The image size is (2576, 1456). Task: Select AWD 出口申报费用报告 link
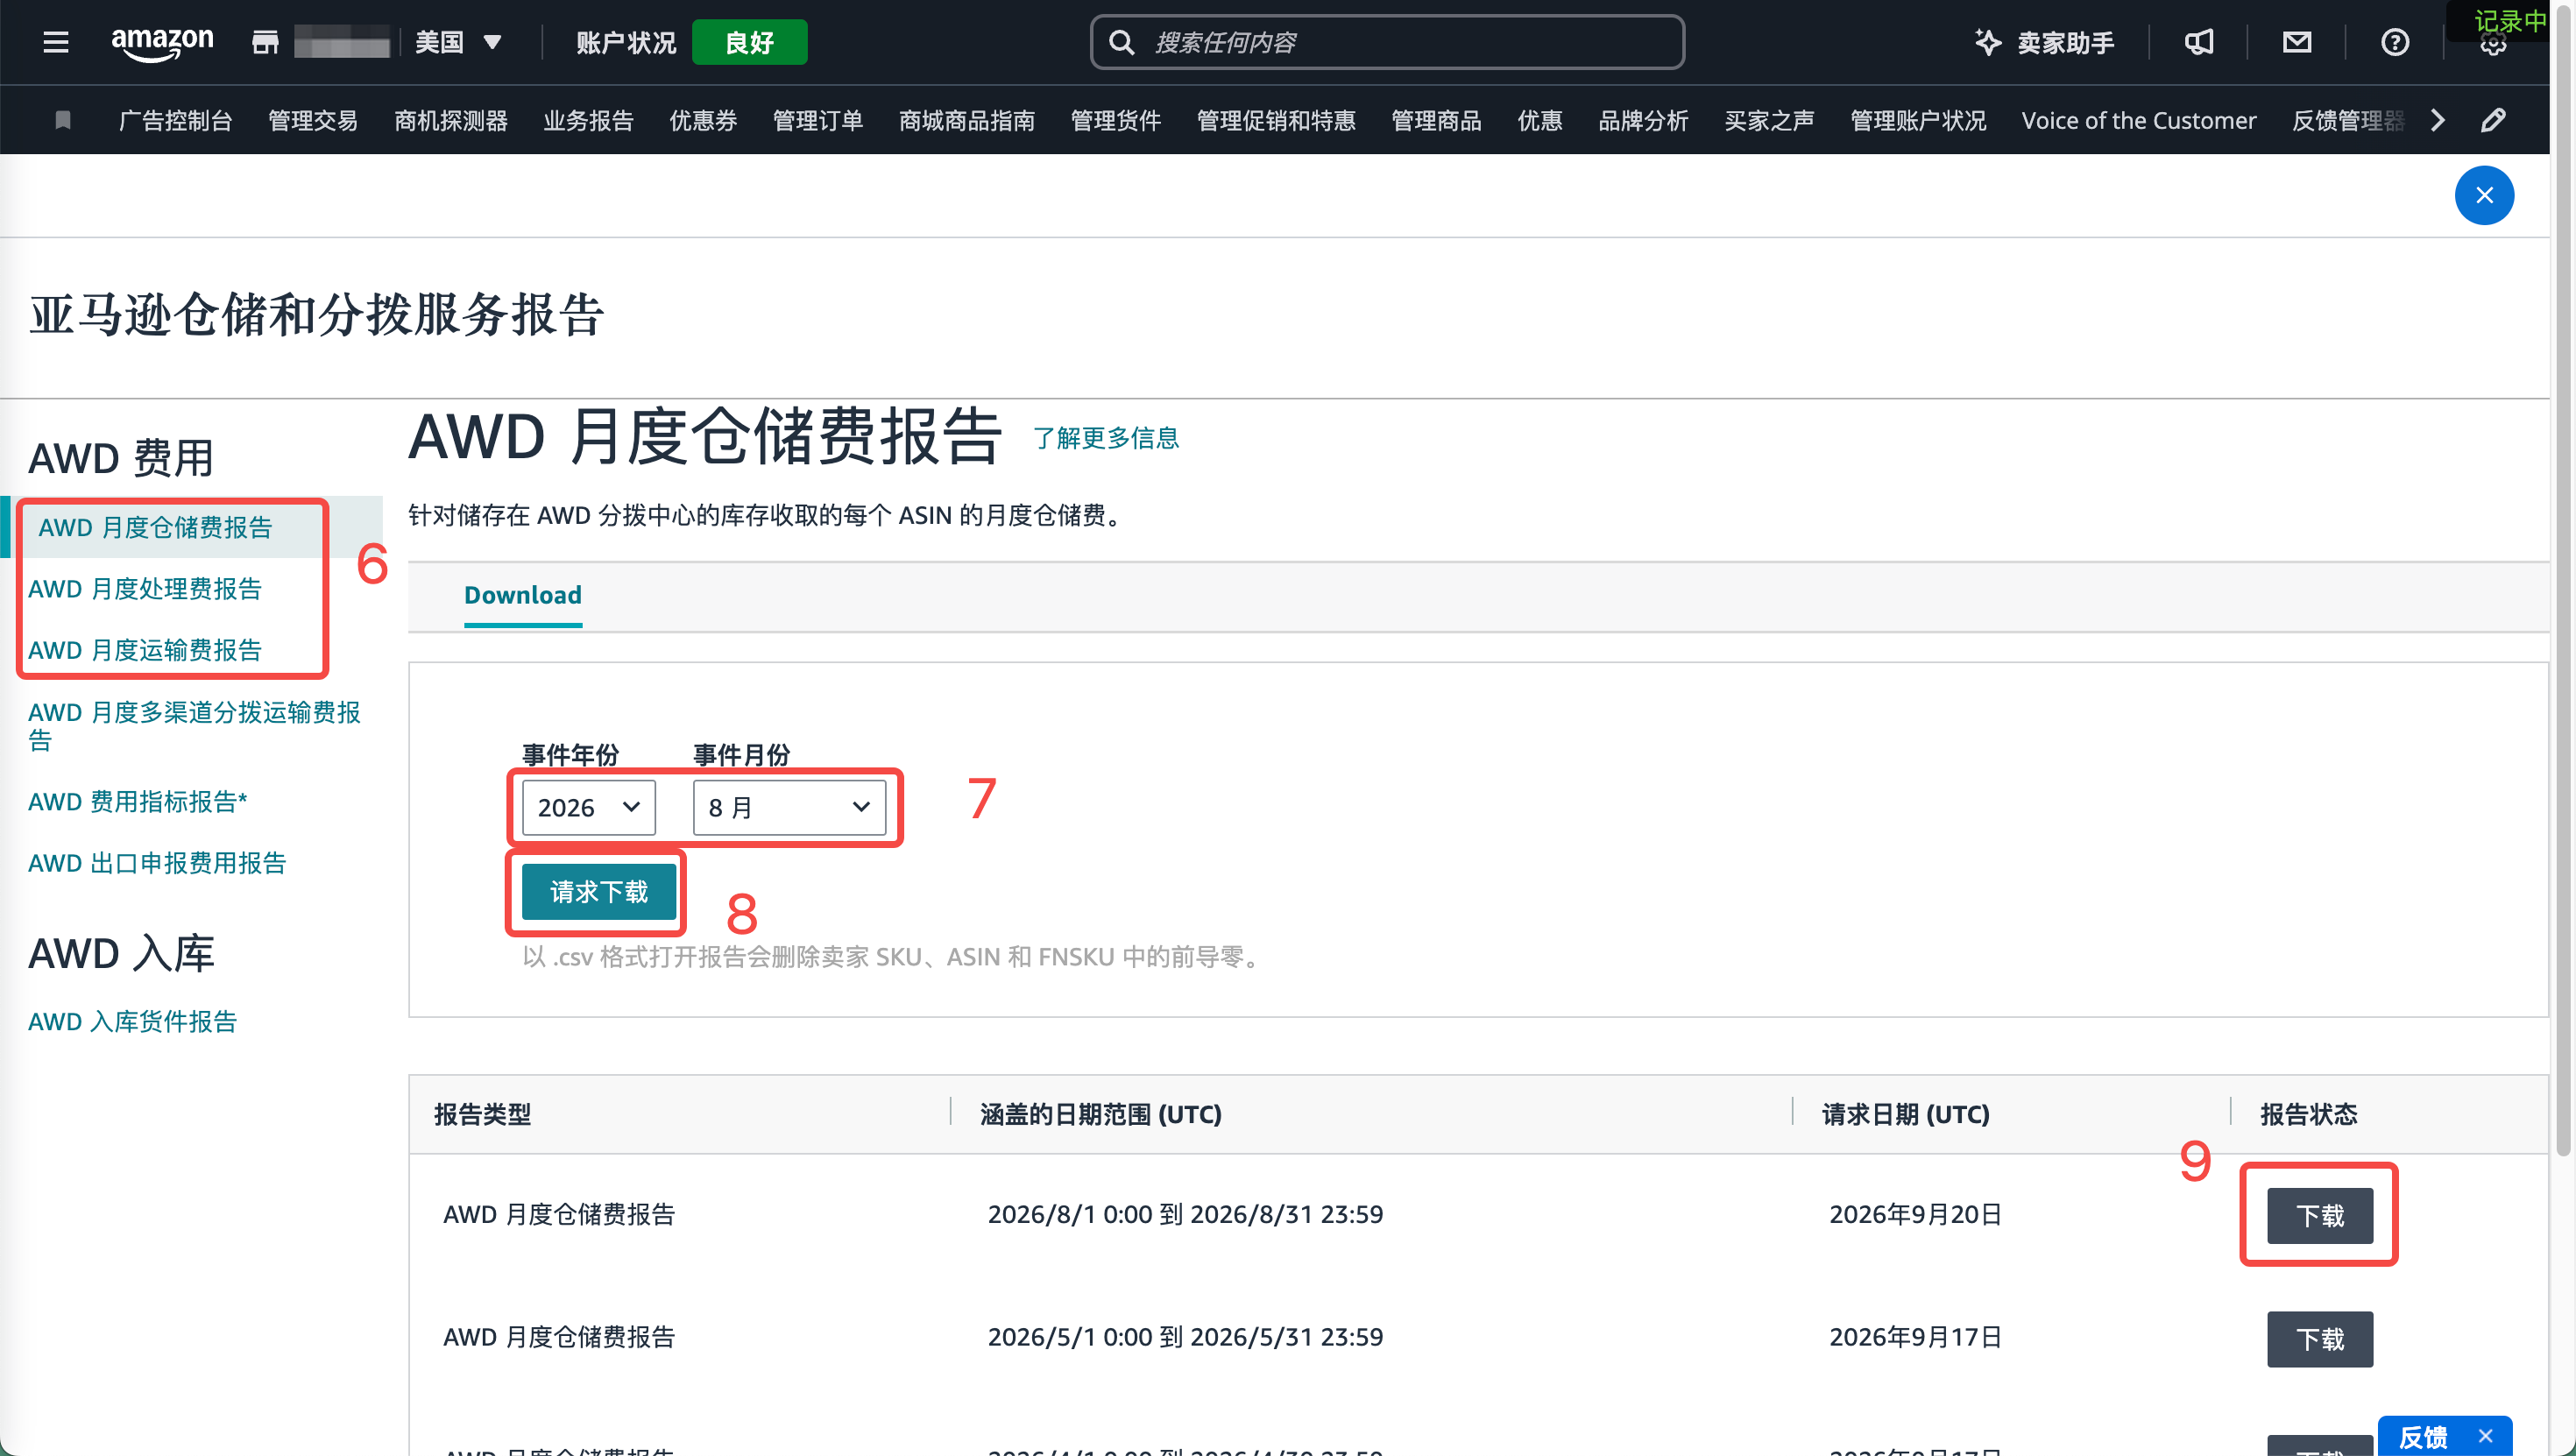point(157,863)
